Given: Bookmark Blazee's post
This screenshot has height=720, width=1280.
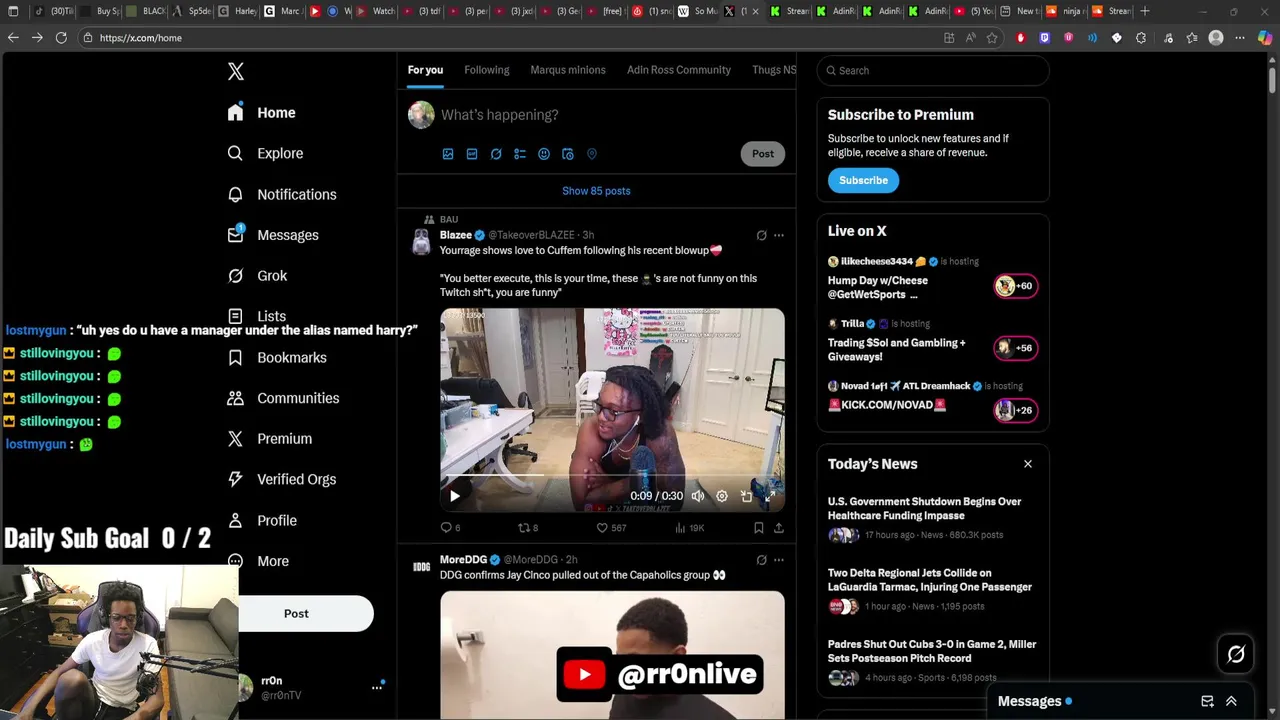Looking at the screenshot, I should (x=759, y=528).
